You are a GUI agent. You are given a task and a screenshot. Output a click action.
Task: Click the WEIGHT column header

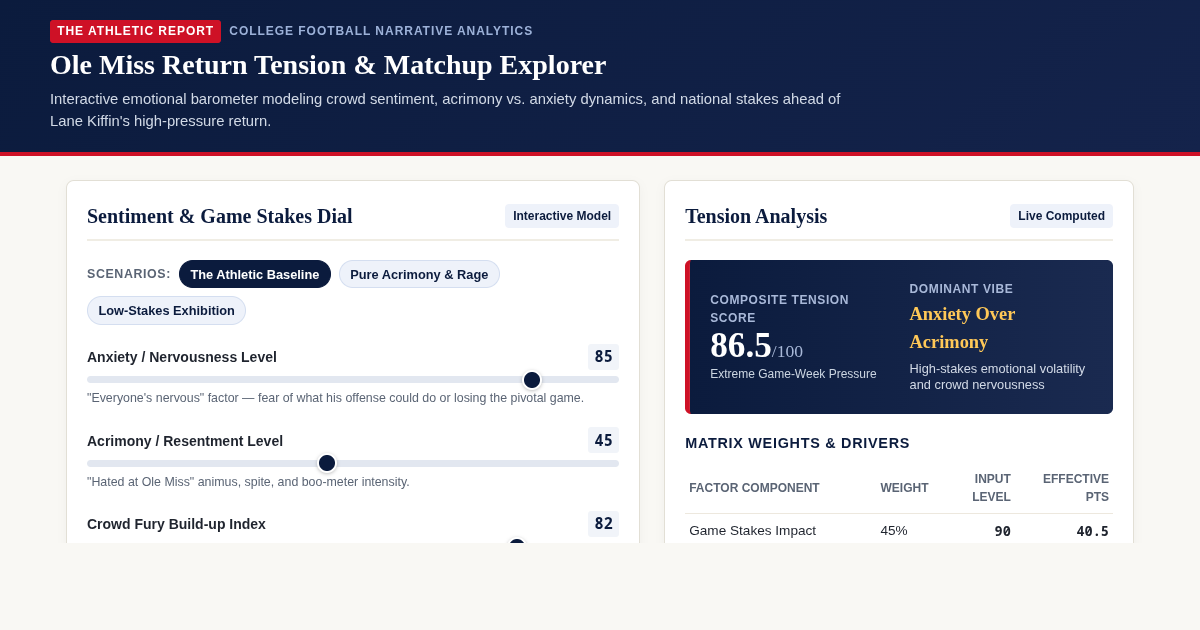pyautogui.click(x=904, y=488)
